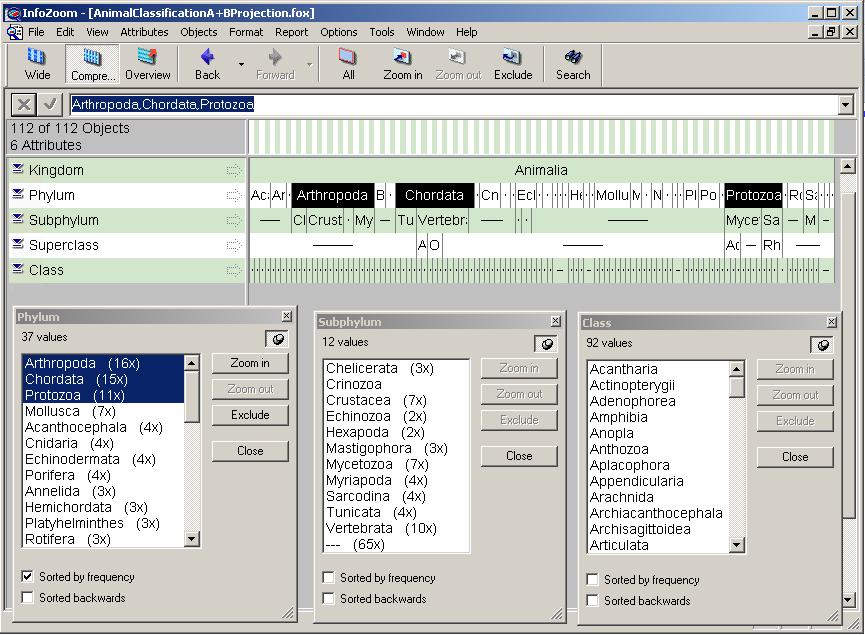Switch to Wide view mode

tap(38, 64)
